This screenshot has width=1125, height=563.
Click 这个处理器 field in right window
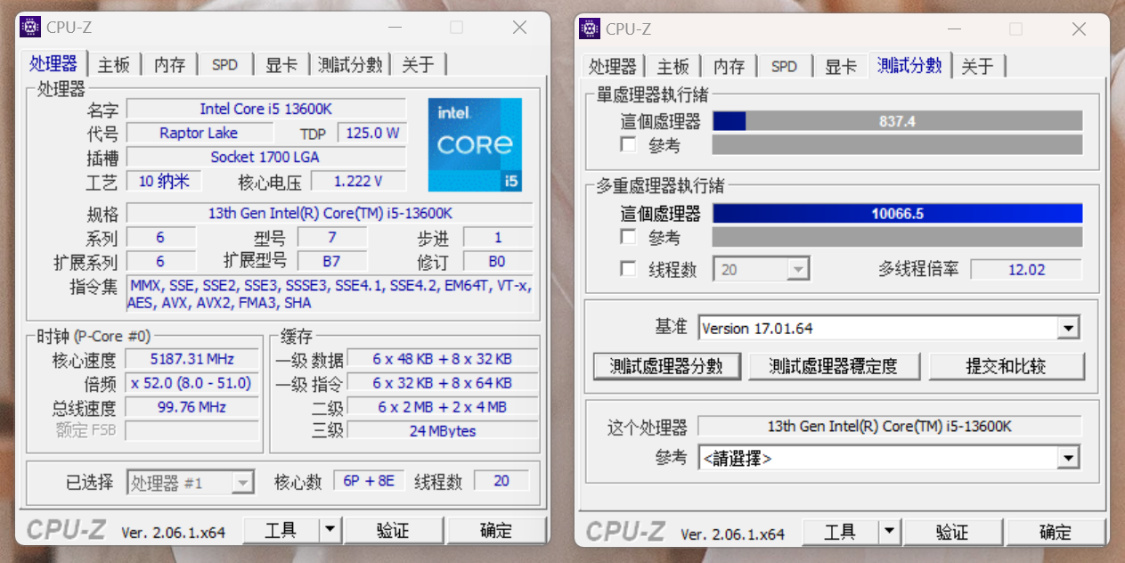pos(890,426)
